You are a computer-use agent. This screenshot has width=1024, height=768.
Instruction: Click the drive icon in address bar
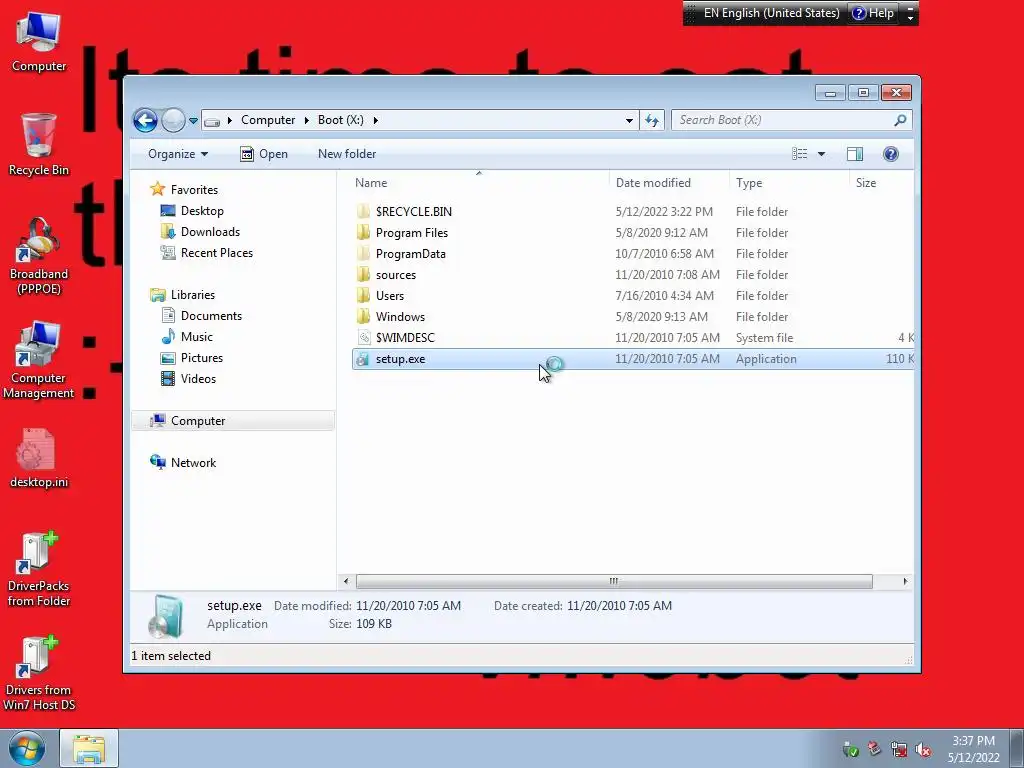(212, 121)
